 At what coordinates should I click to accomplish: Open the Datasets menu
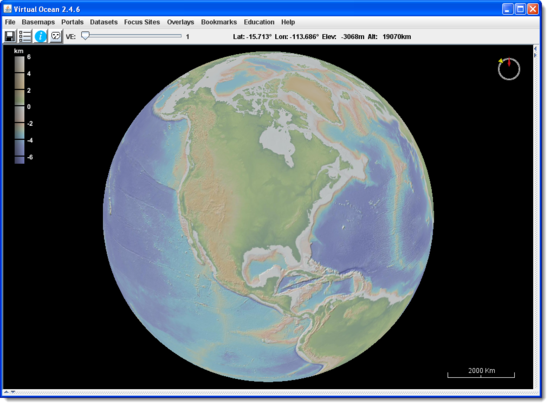[x=103, y=22]
